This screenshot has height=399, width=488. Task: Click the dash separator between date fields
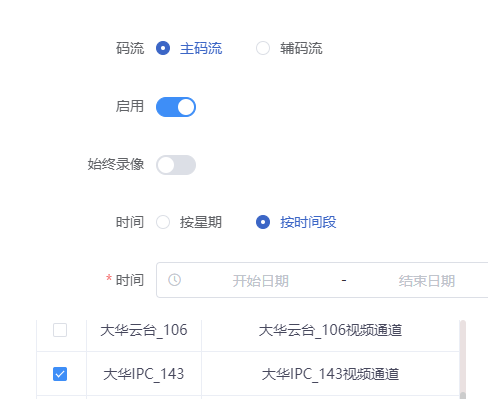coord(344,280)
